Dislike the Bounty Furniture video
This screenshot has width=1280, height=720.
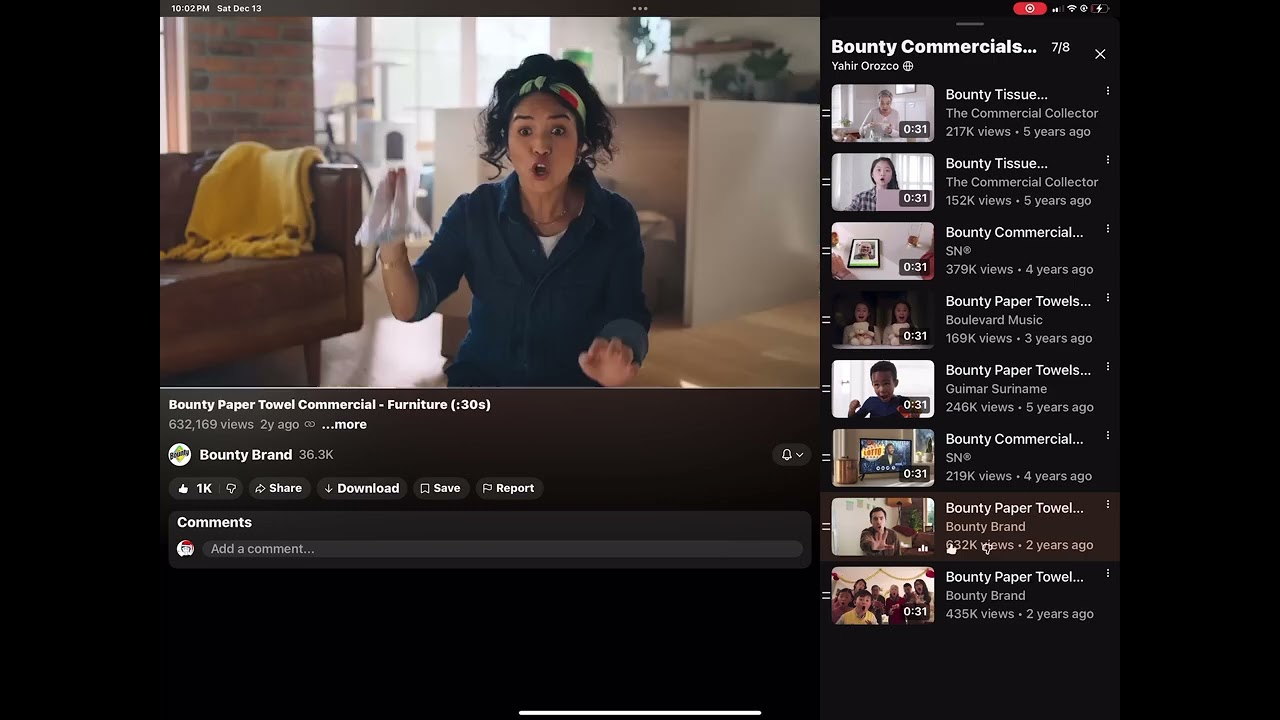pos(231,488)
